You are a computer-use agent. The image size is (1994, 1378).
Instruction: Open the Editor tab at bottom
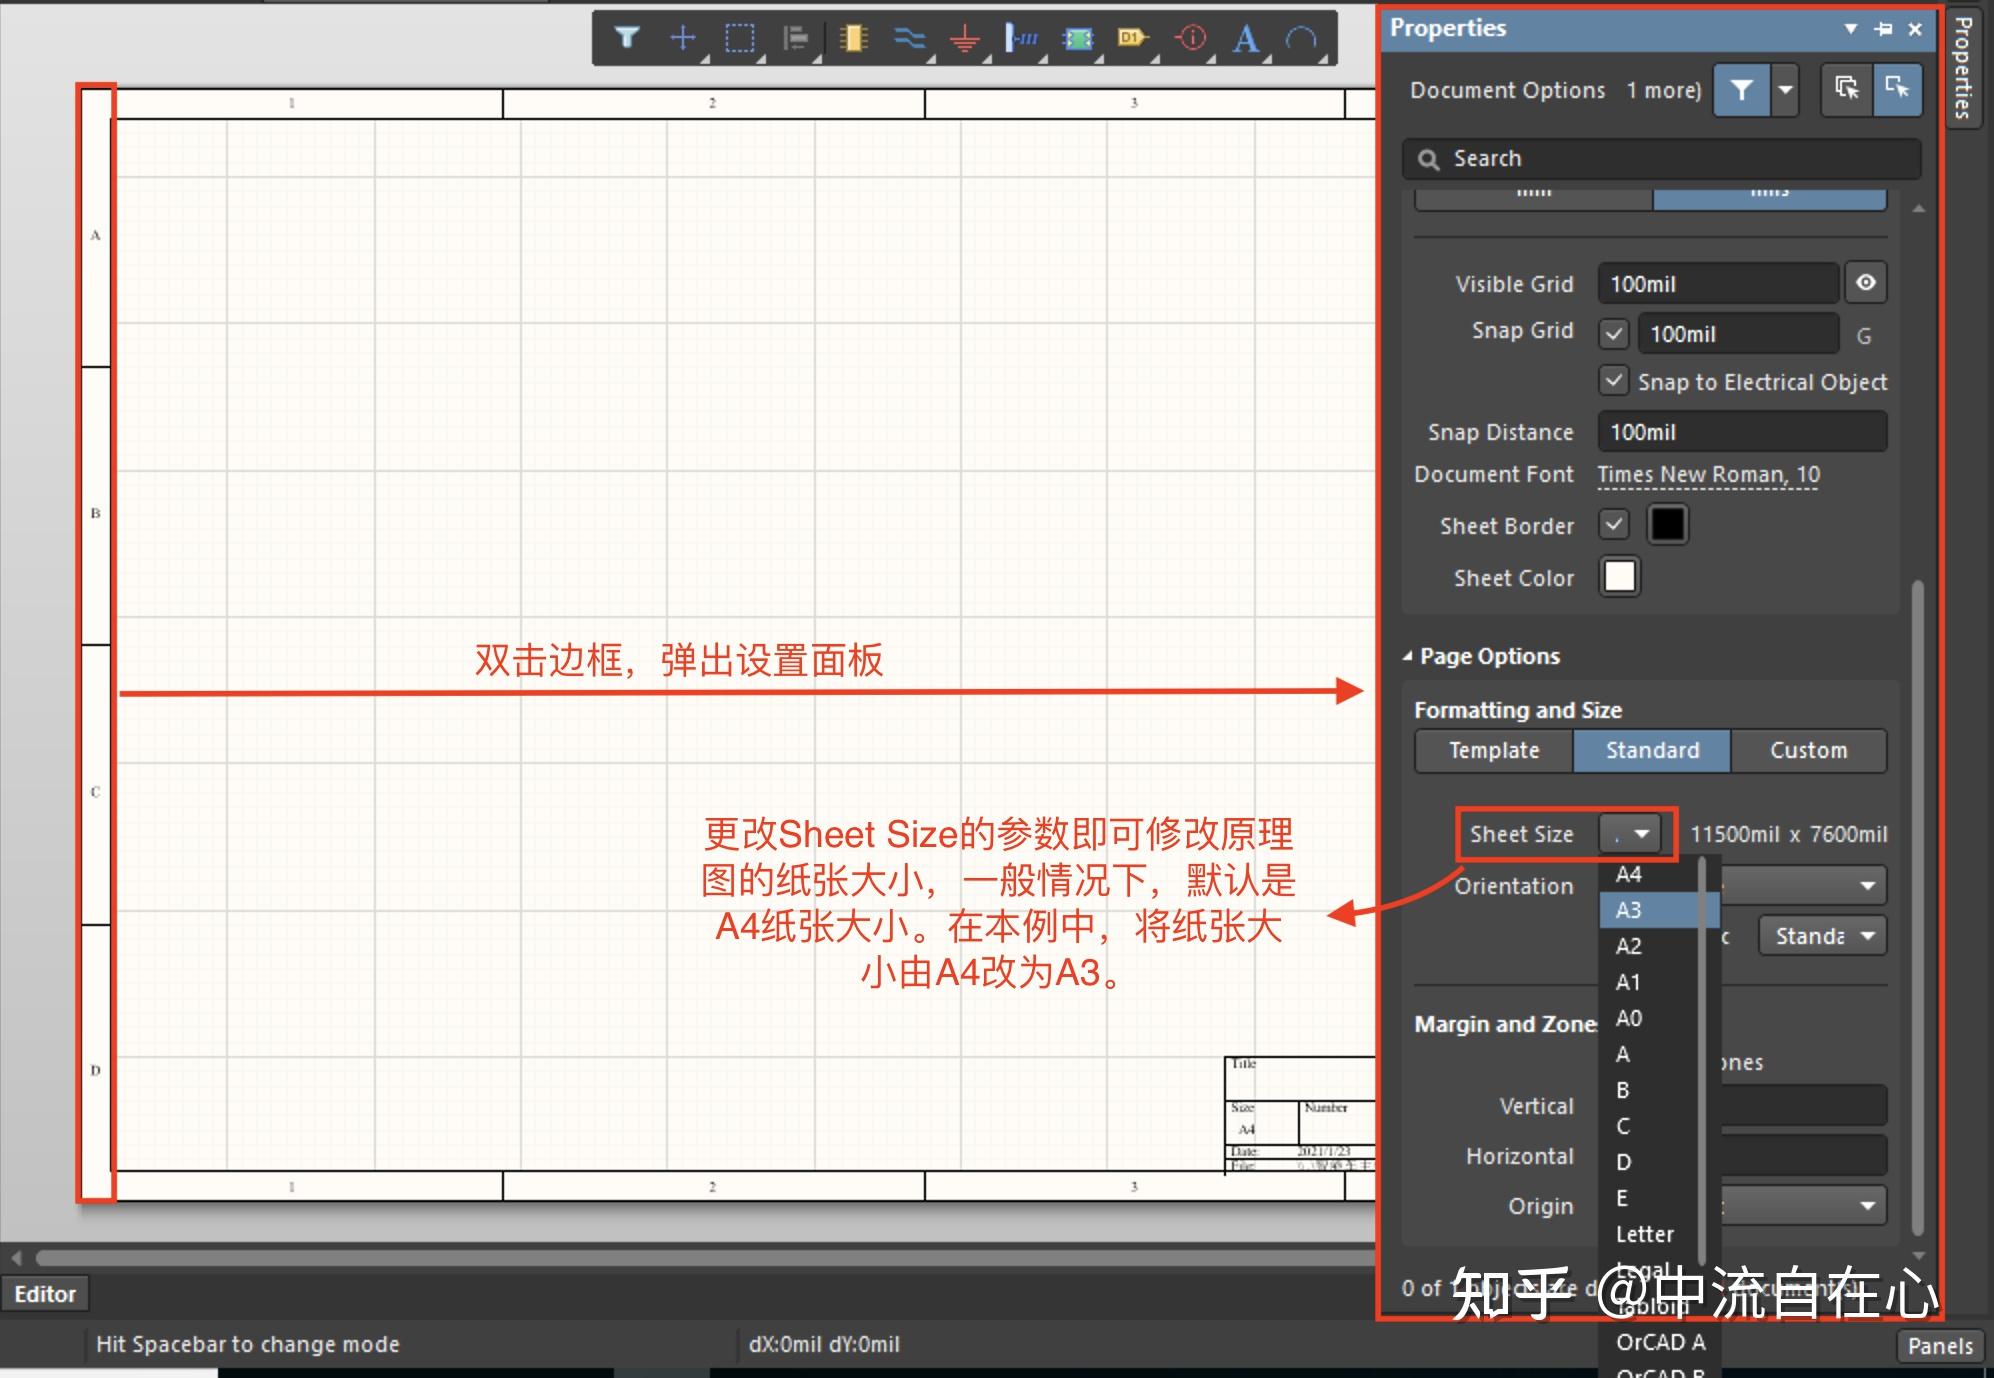[x=45, y=1294]
